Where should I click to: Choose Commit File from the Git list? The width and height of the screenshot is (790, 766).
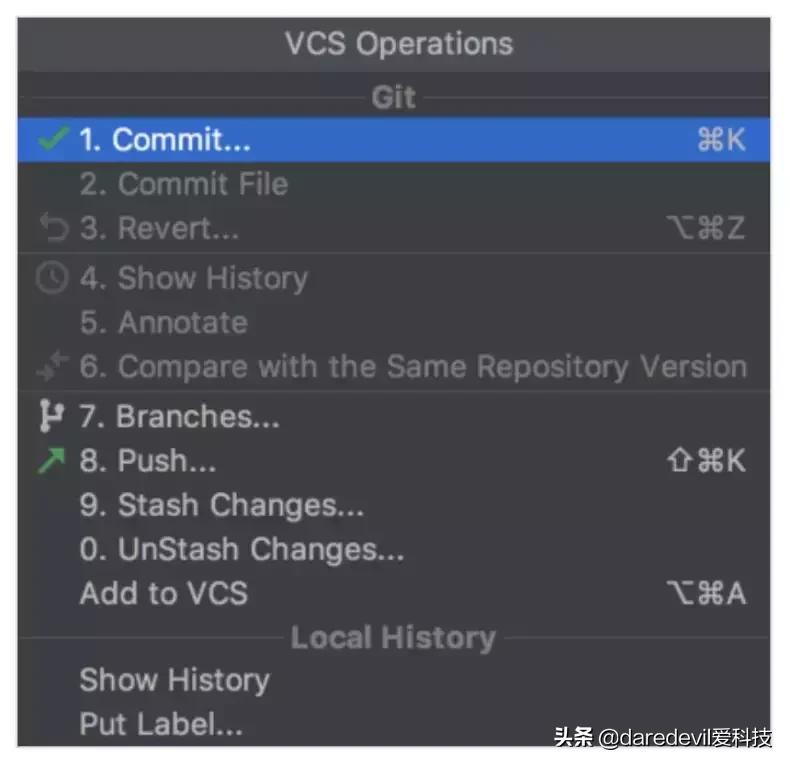(x=183, y=184)
